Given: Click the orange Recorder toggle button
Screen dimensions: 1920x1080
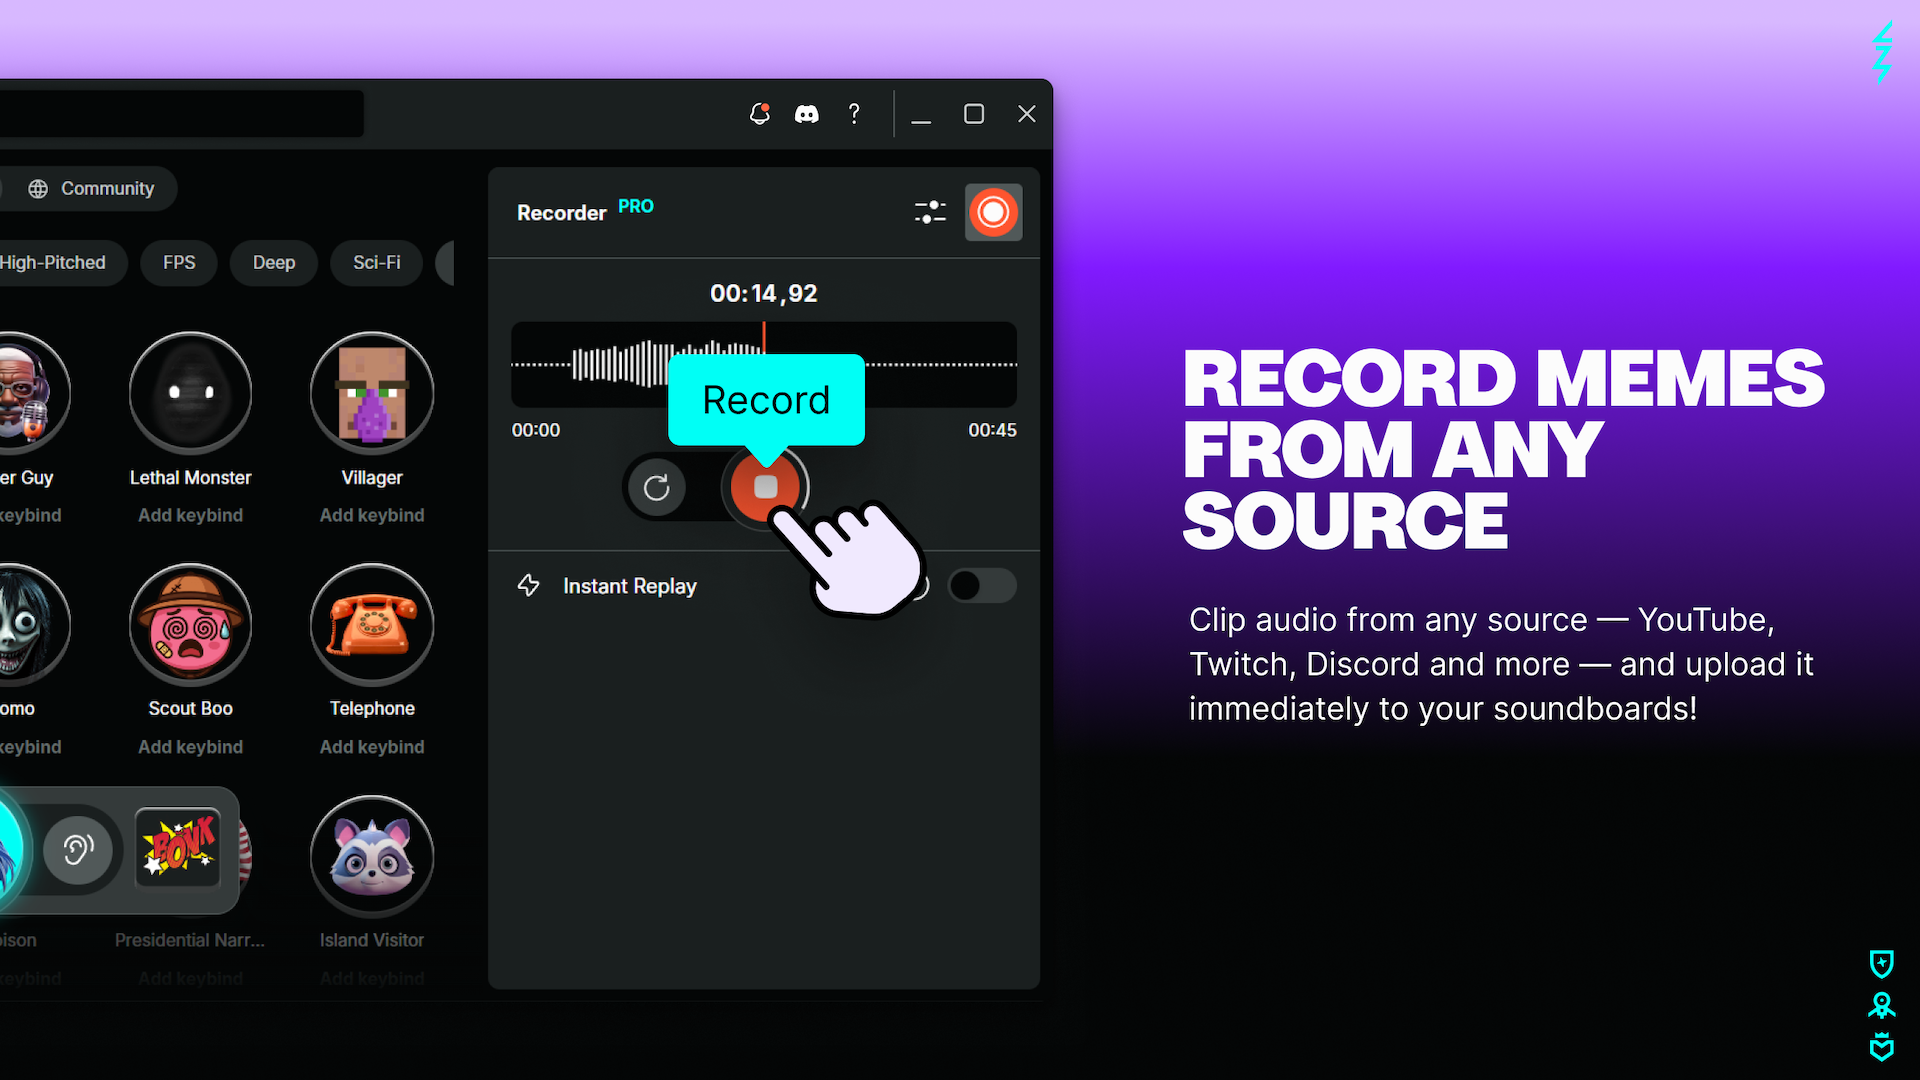Looking at the screenshot, I should click(993, 212).
